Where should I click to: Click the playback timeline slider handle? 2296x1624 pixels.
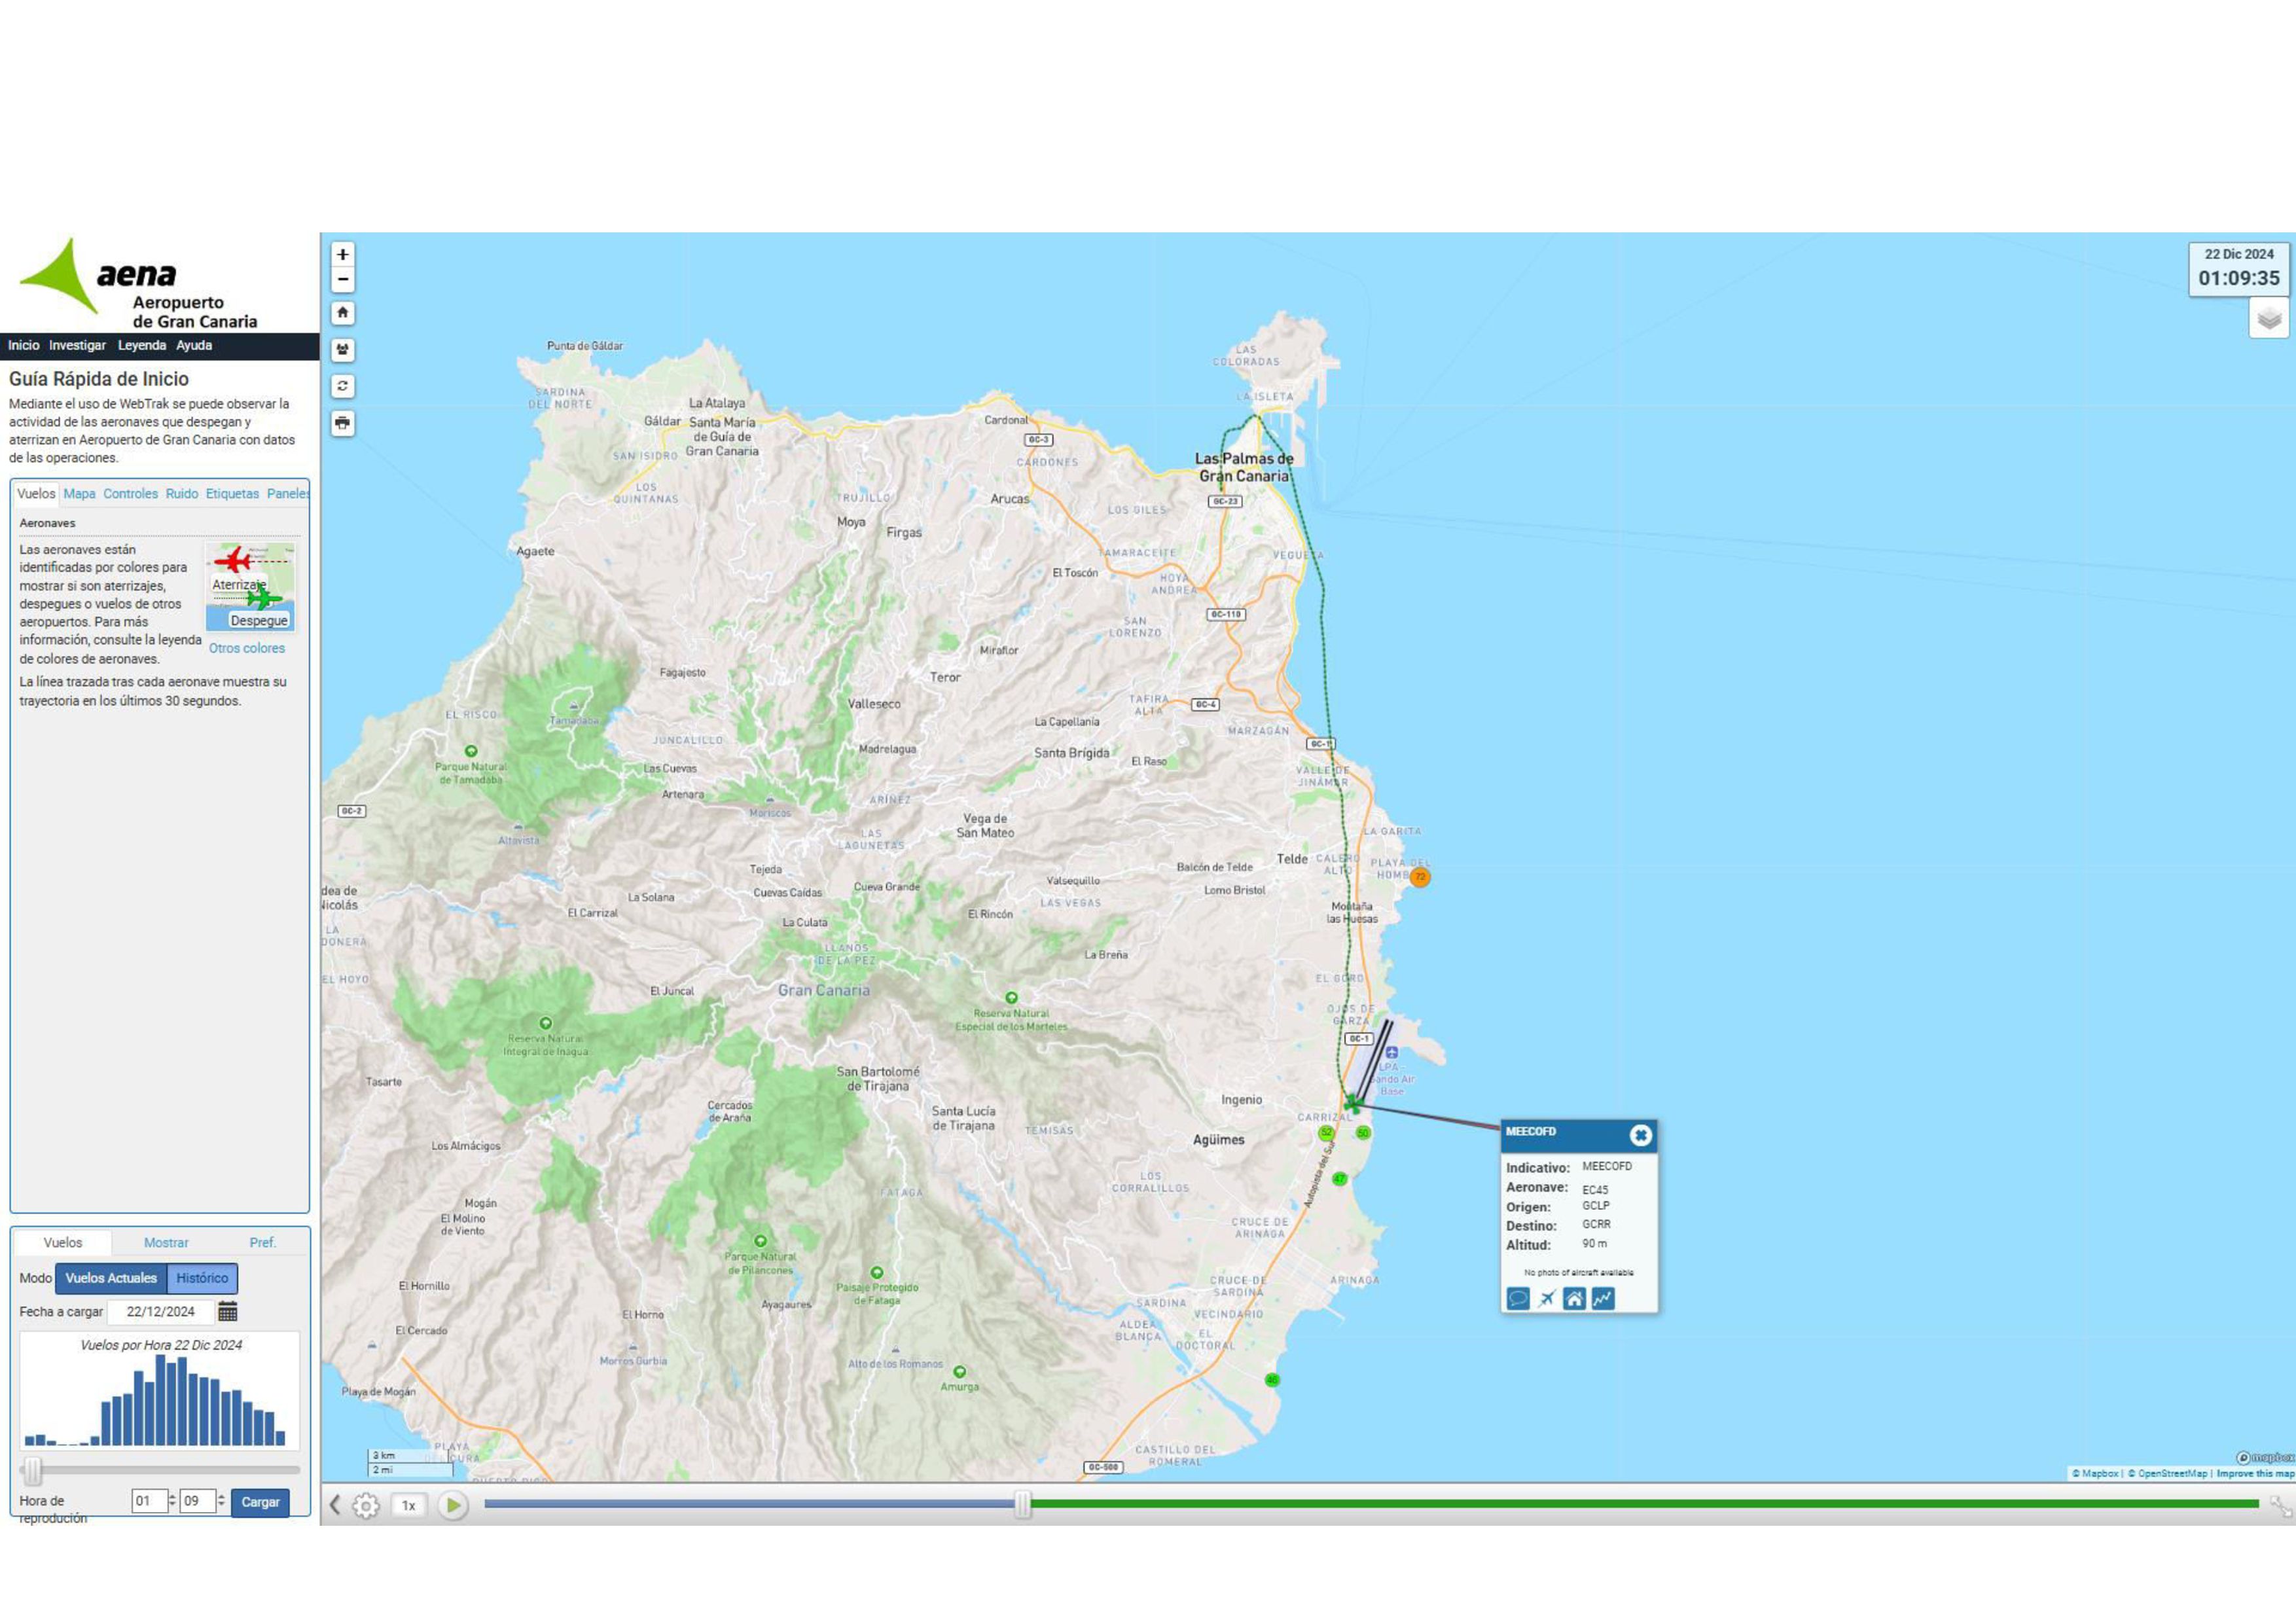(x=1022, y=1504)
